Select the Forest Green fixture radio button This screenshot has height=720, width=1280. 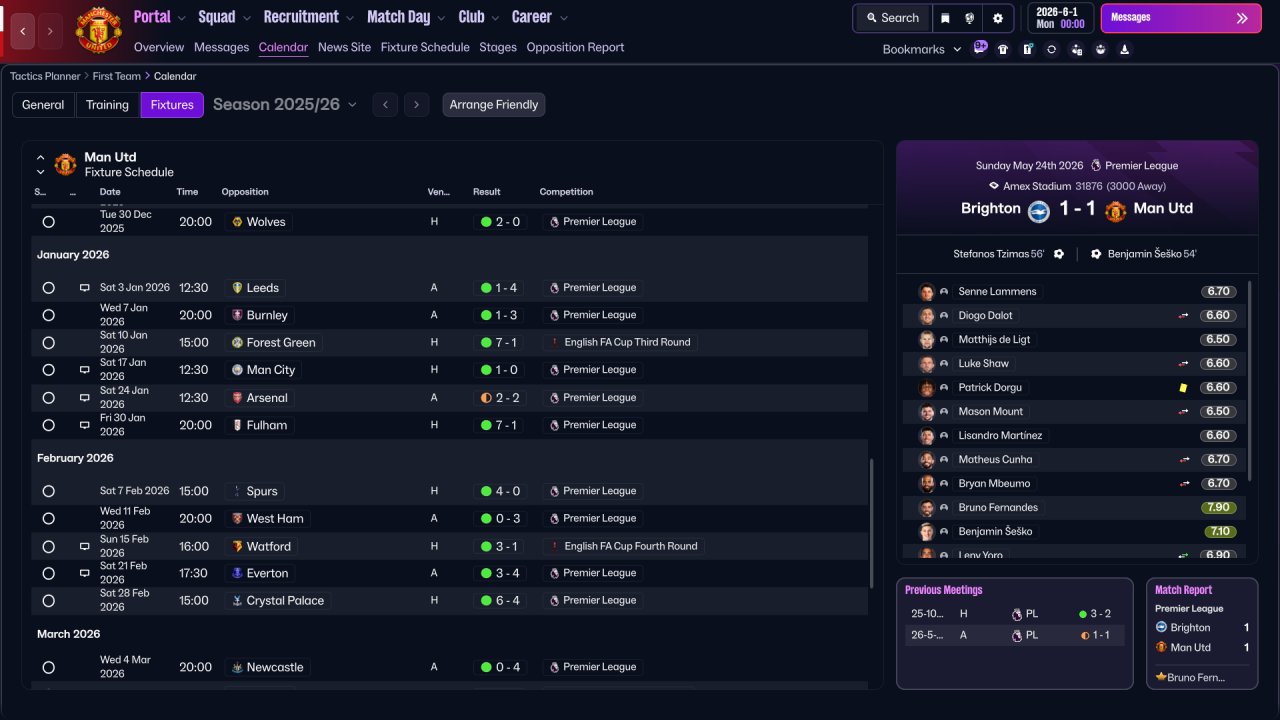point(48,343)
